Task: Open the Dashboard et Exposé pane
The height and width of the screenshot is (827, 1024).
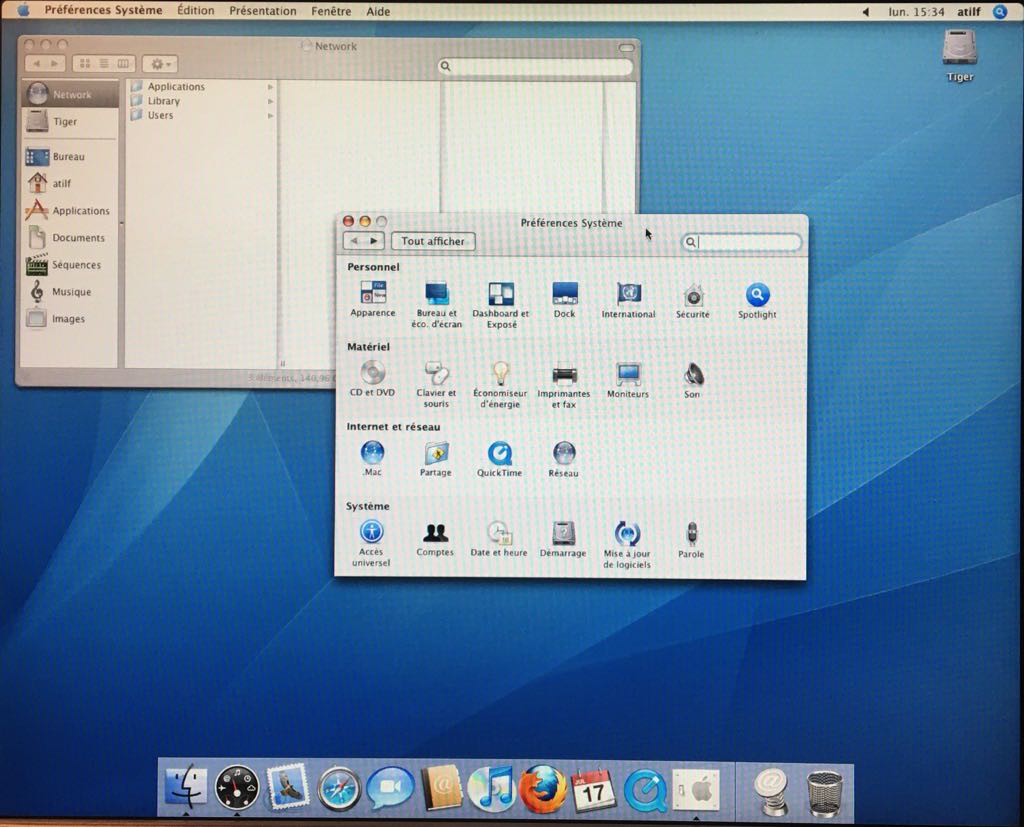Action: [x=500, y=295]
